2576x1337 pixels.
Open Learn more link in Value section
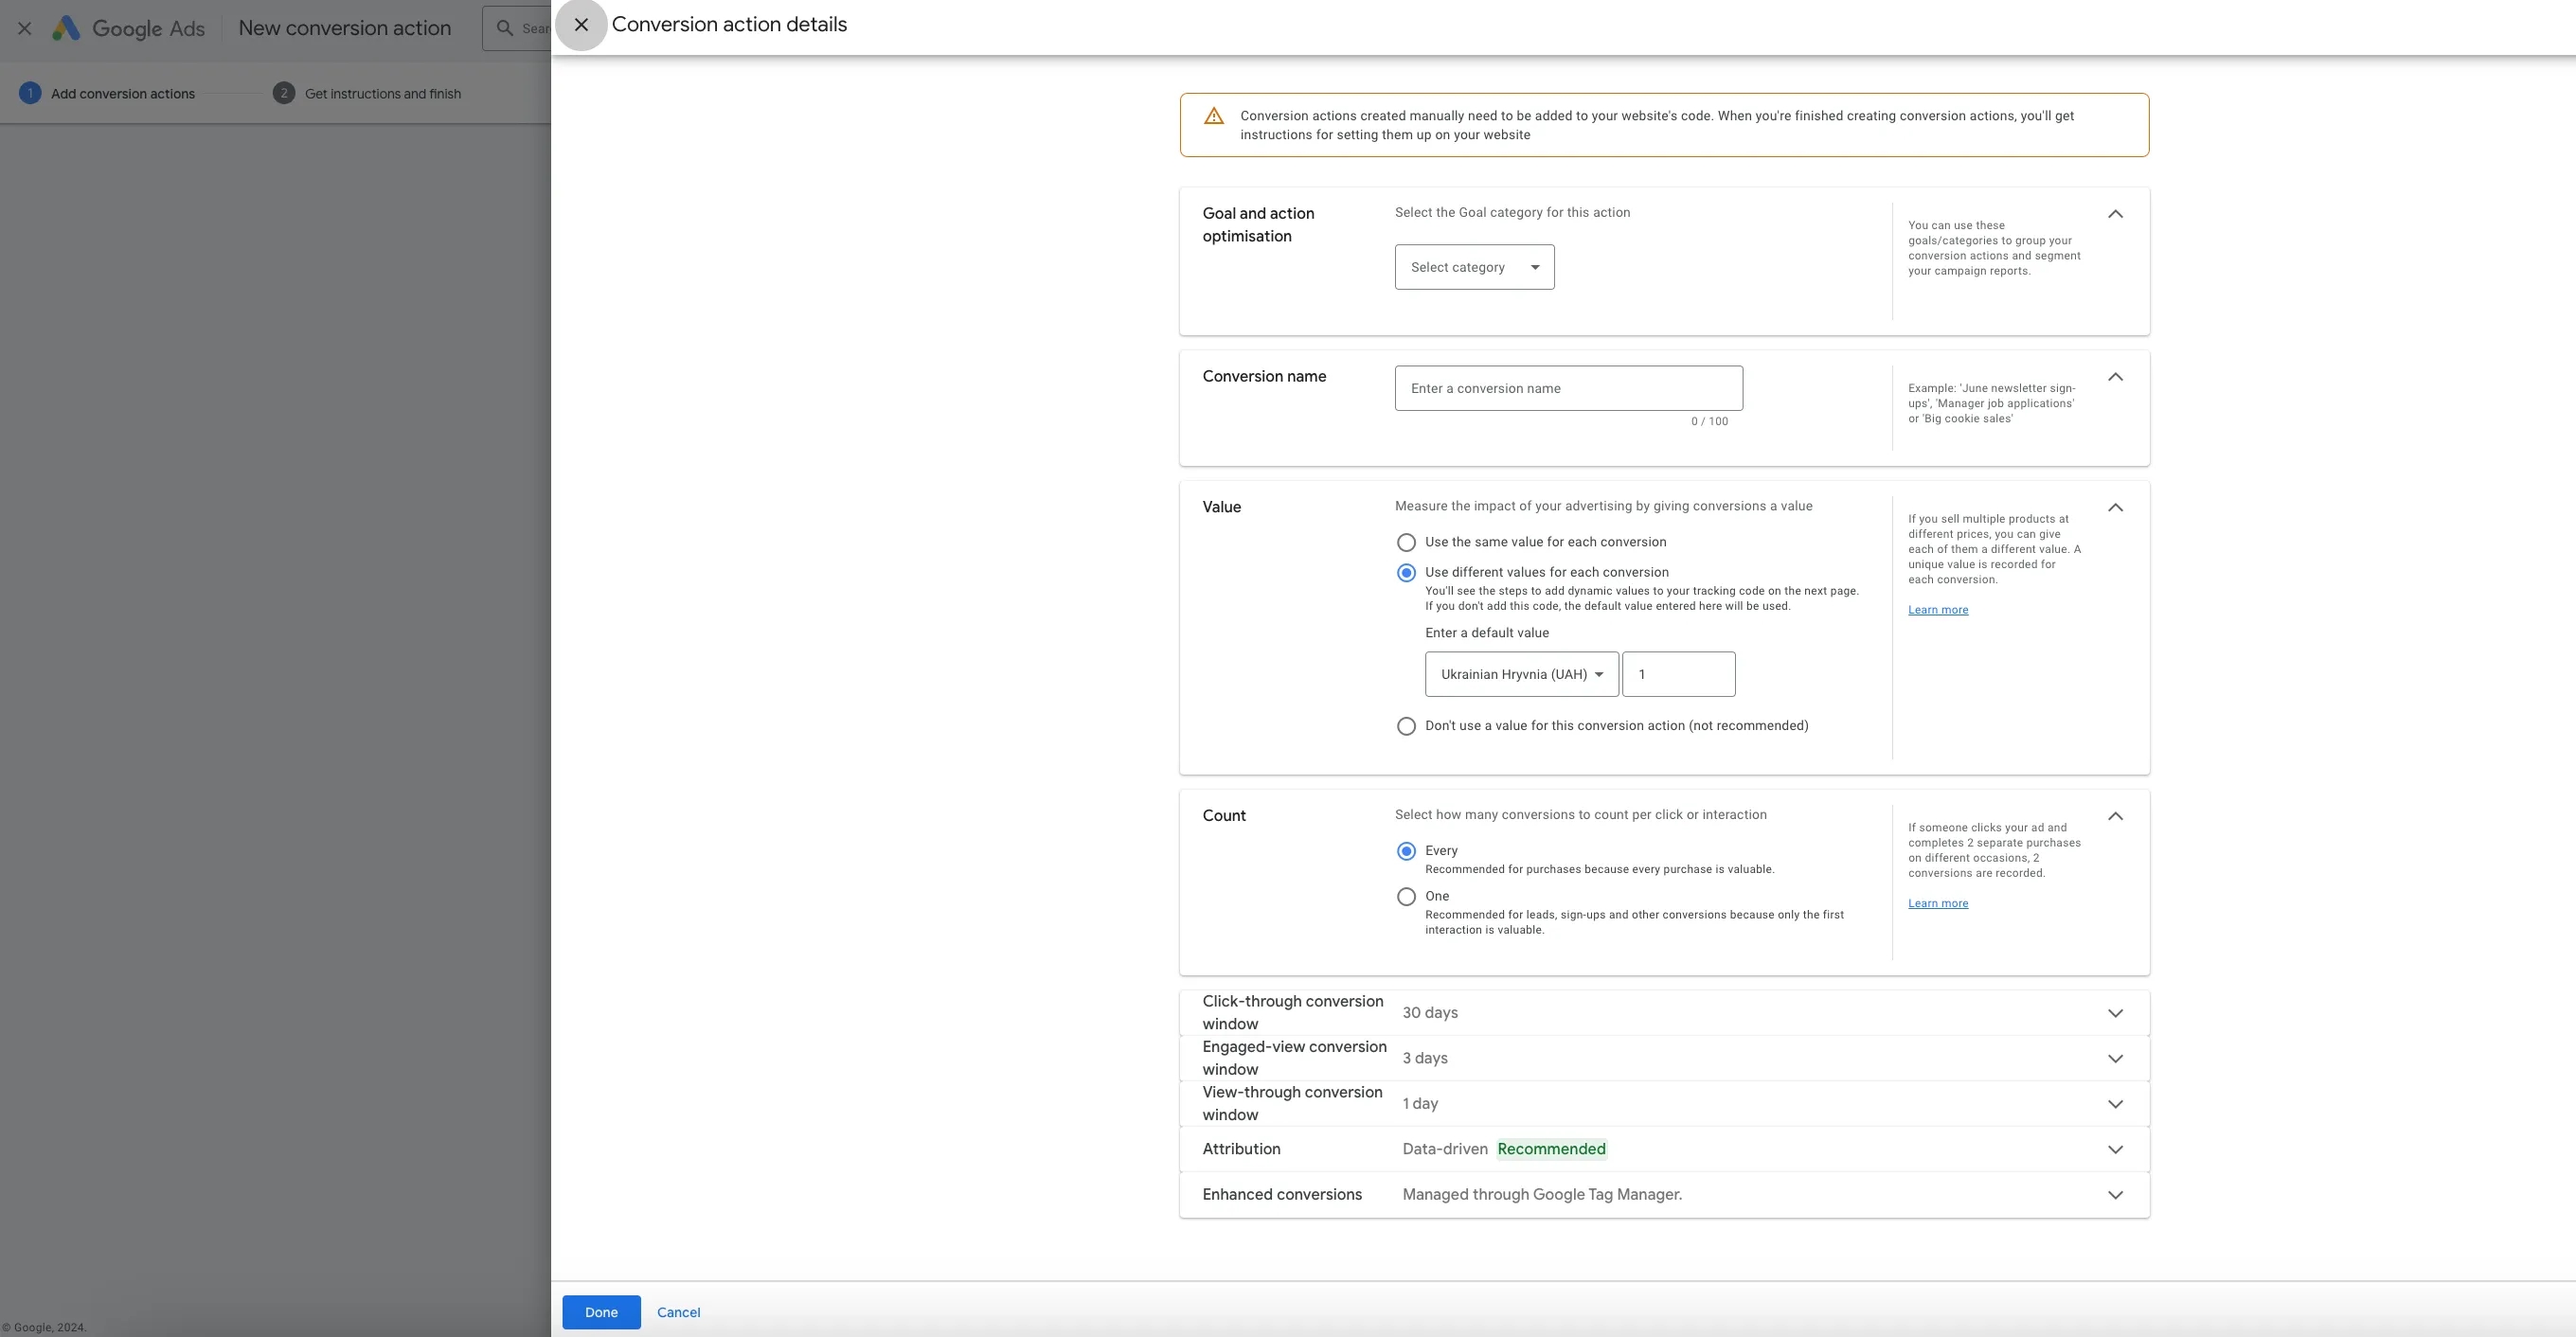(x=1937, y=610)
